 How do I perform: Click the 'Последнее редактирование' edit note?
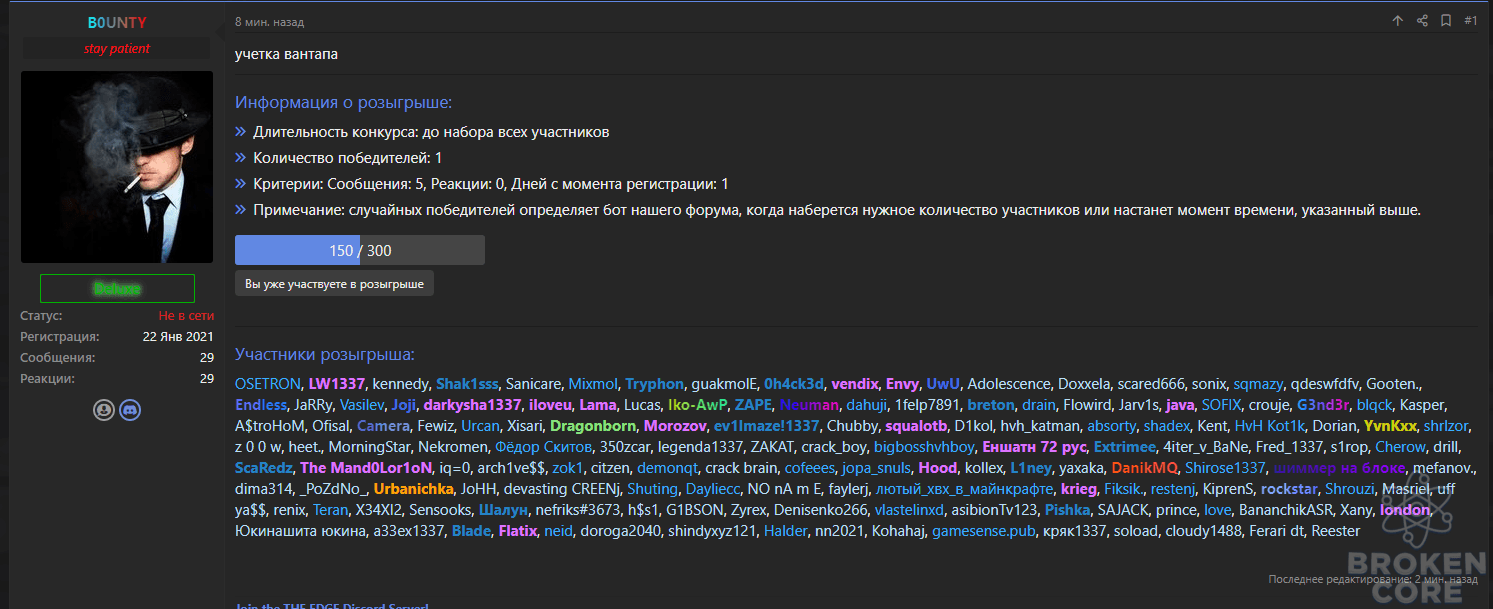pos(1372,579)
